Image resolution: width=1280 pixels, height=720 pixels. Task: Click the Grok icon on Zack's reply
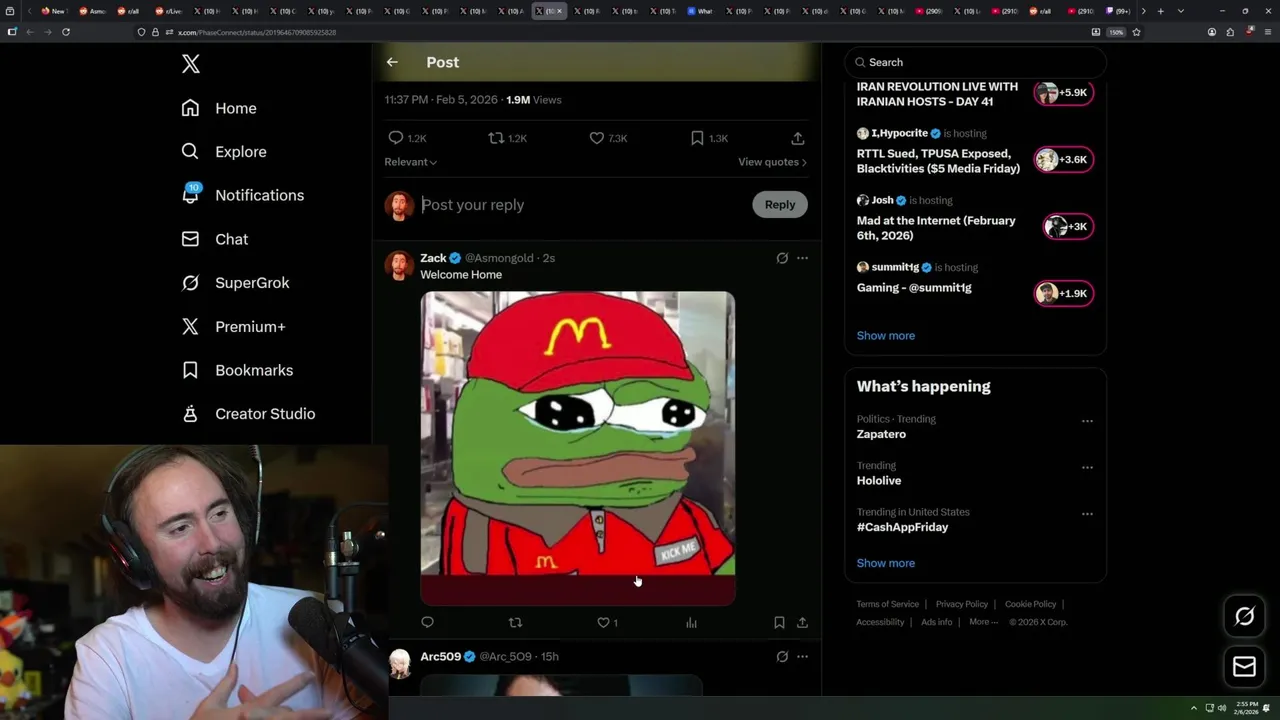tap(782, 258)
